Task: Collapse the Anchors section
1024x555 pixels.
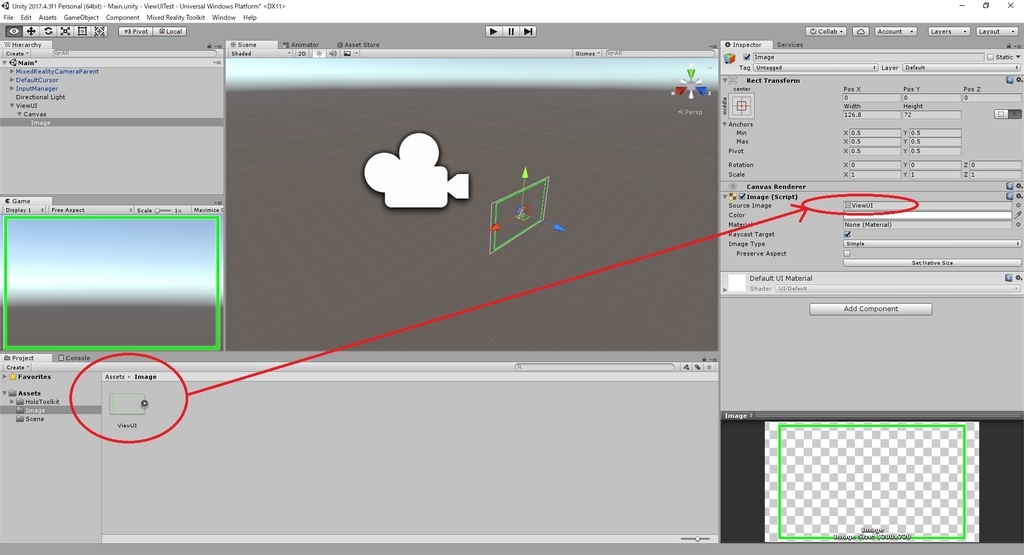Action: click(725, 124)
